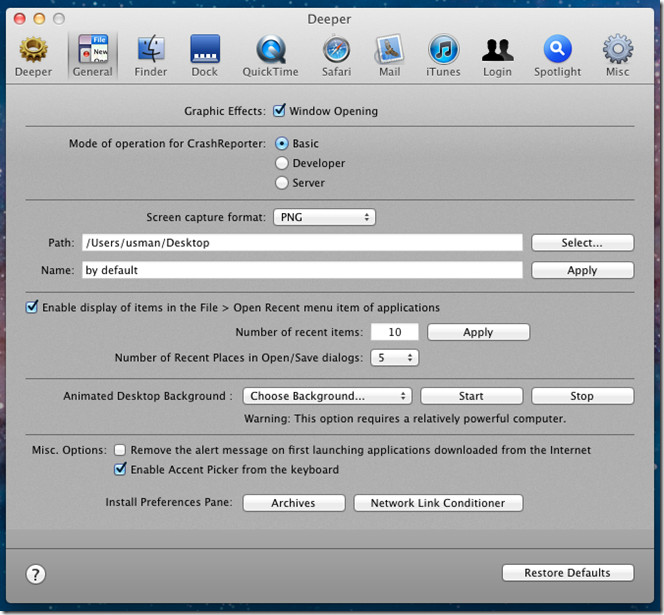Install the Network Link Conditioner pane
The height and width of the screenshot is (615, 664).
(x=438, y=503)
